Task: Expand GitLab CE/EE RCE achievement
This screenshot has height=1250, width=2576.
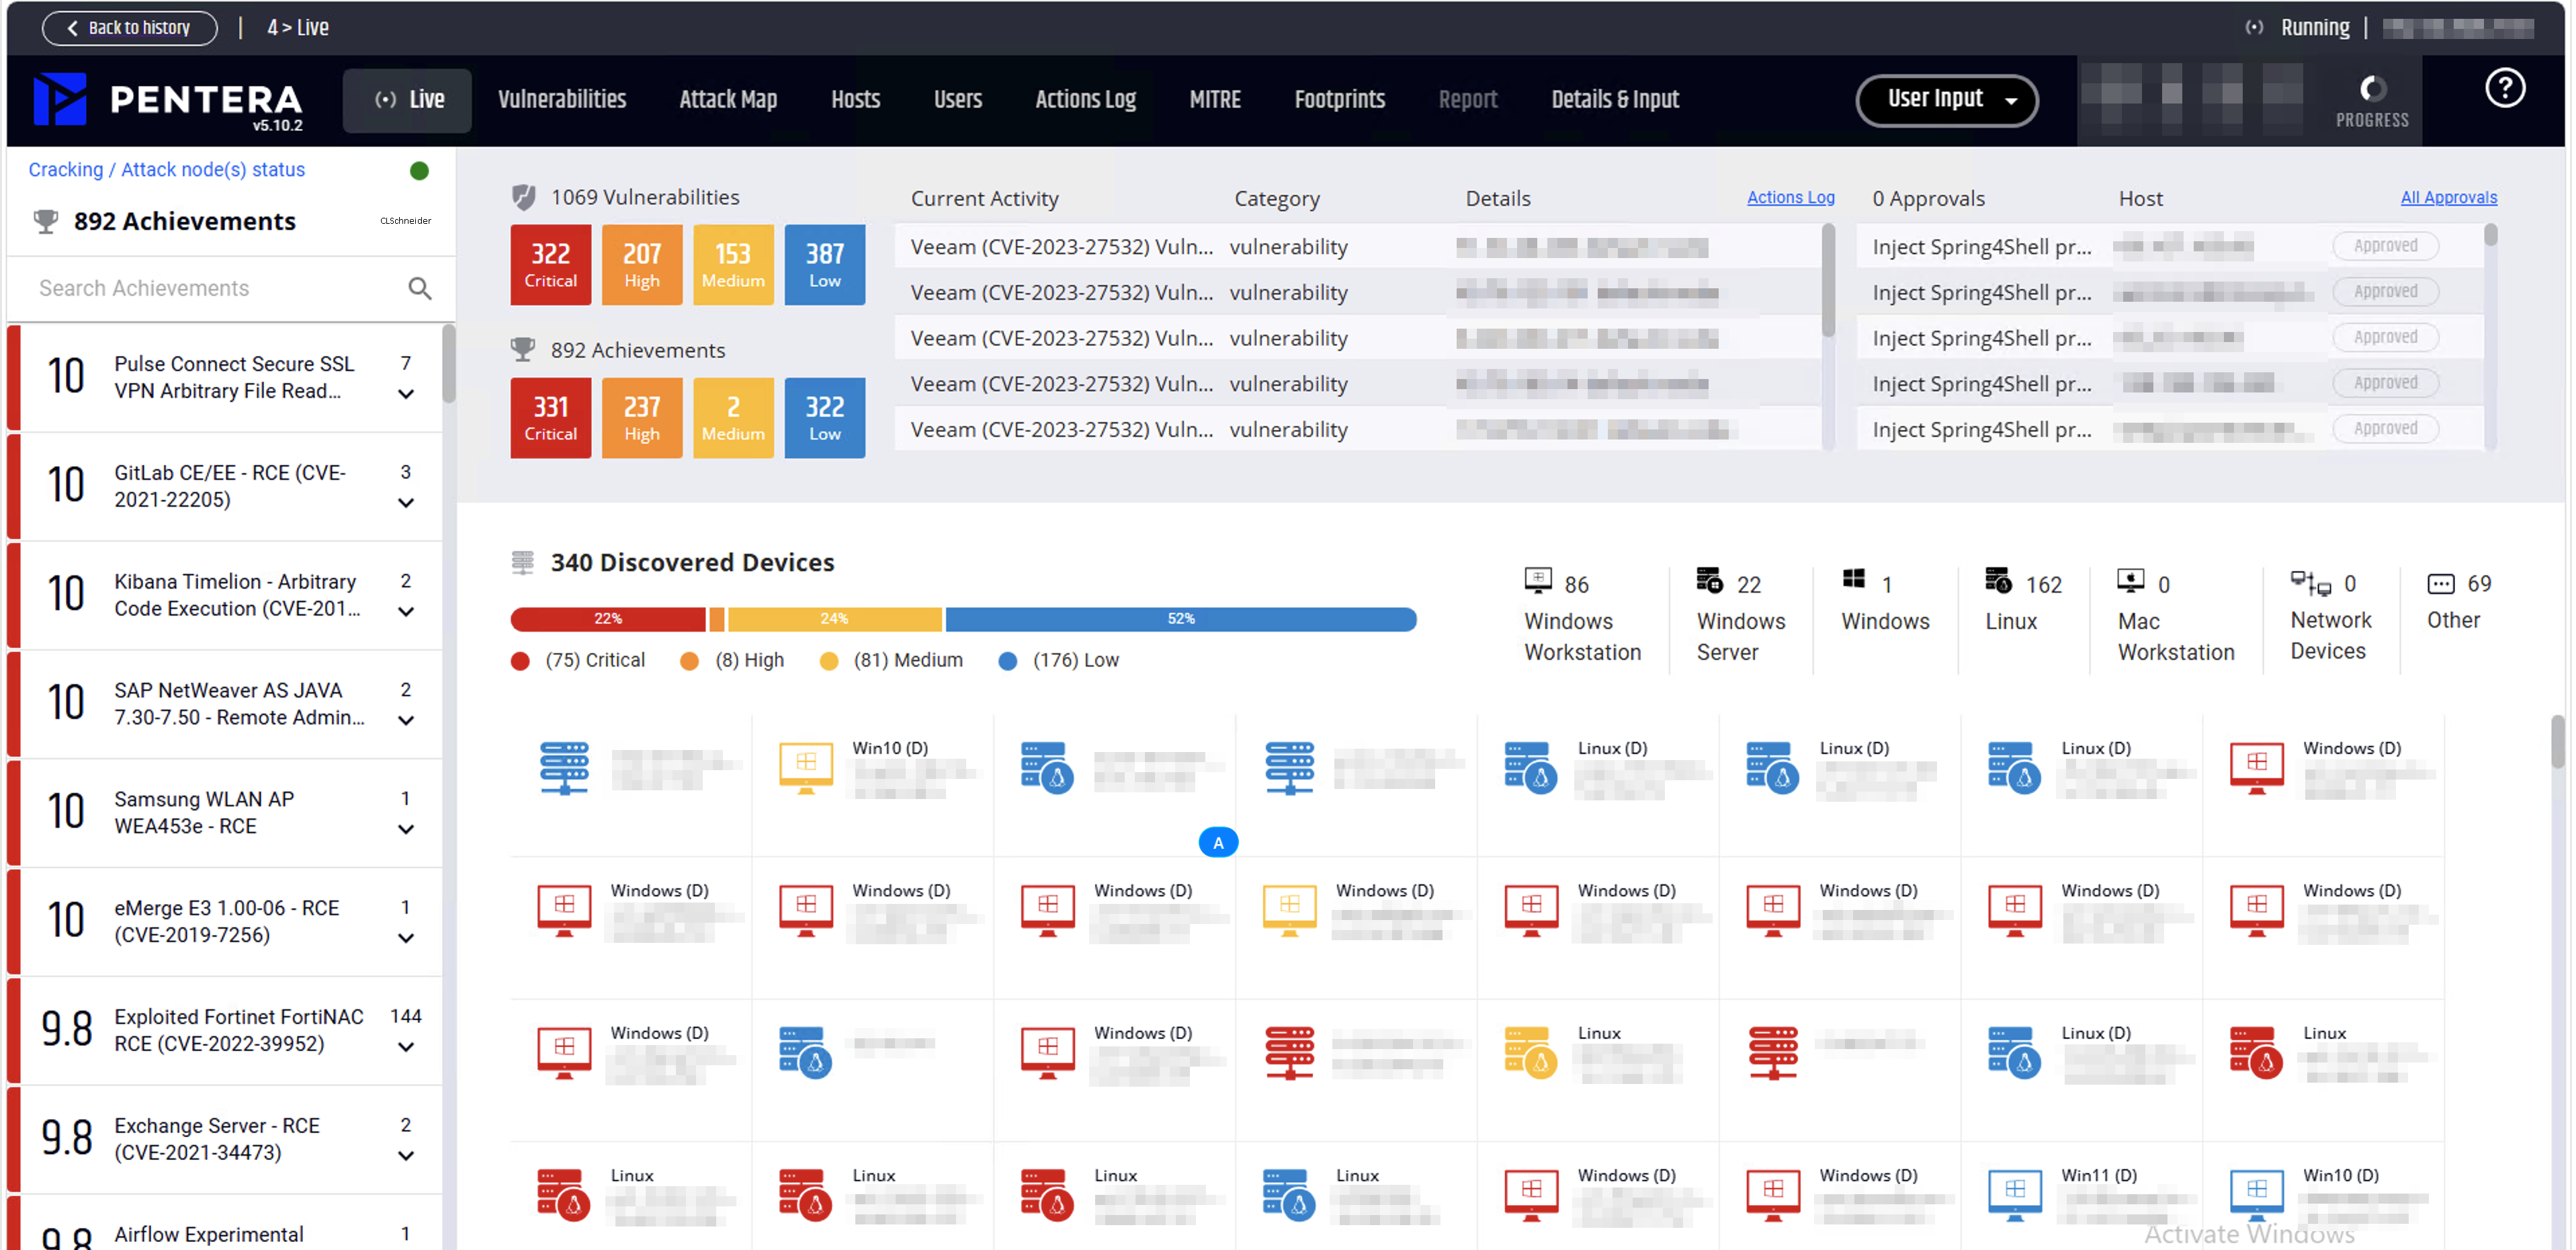Action: click(406, 503)
